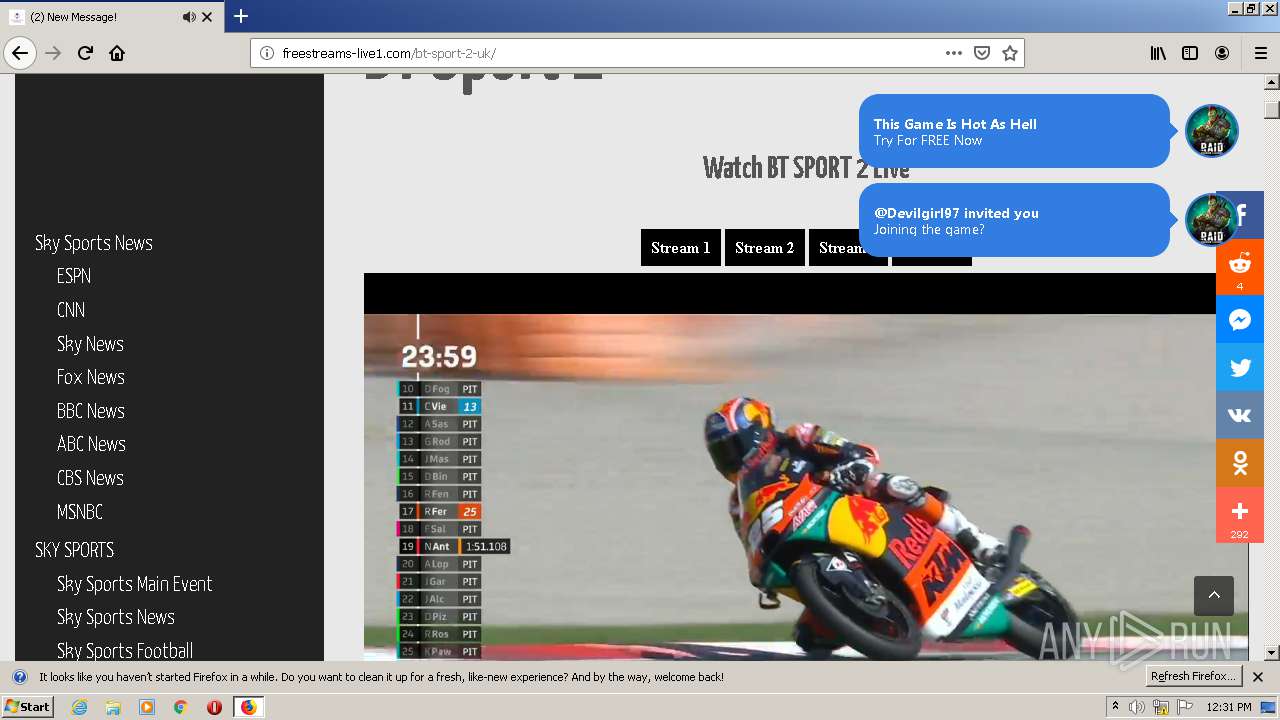Jump to top of page arrow
The width and height of the screenshot is (1280, 720).
[1214, 595]
